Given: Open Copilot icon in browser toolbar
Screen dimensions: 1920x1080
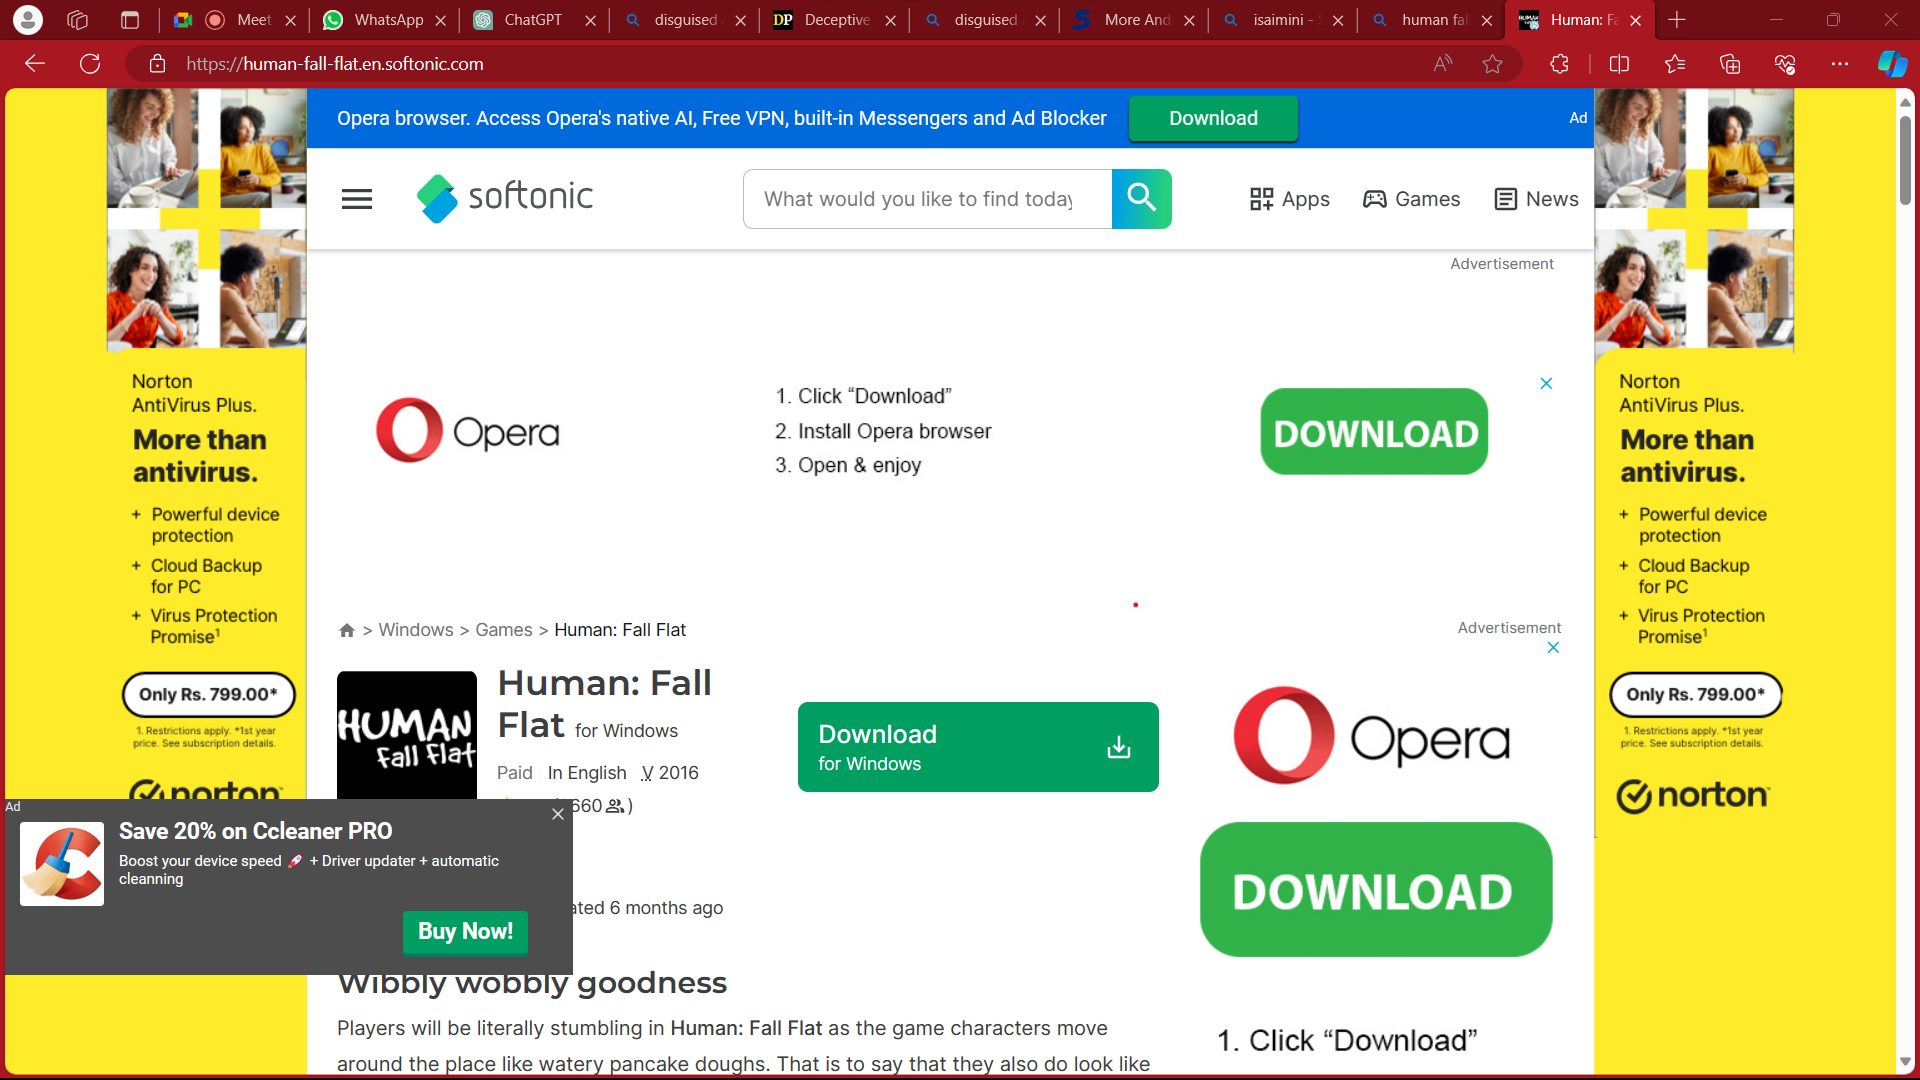Looking at the screenshot, I should click(x=1891, y=64).
